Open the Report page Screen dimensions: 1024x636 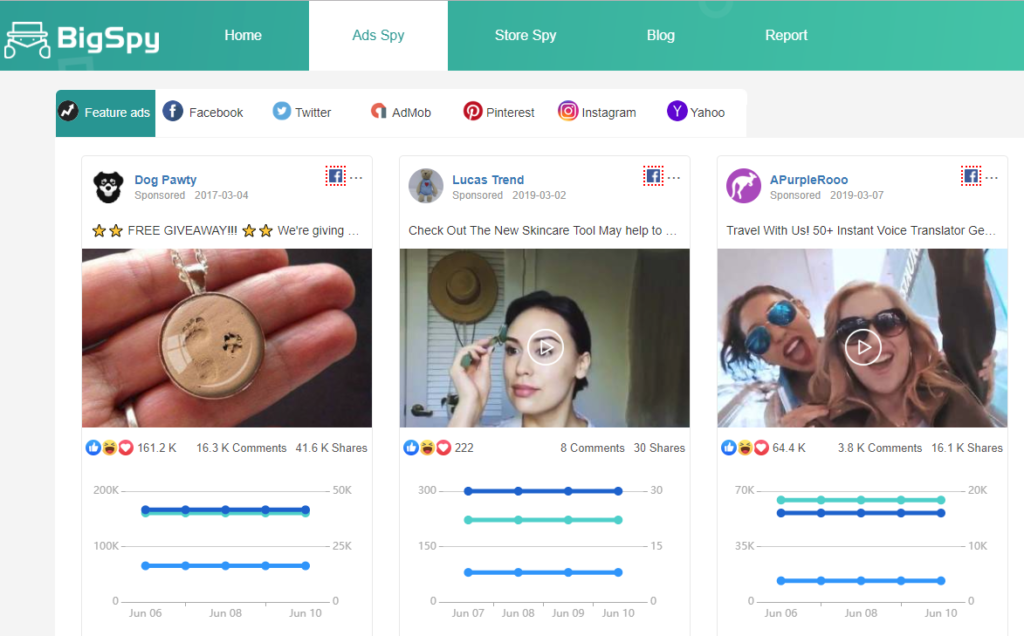point(786,35)
